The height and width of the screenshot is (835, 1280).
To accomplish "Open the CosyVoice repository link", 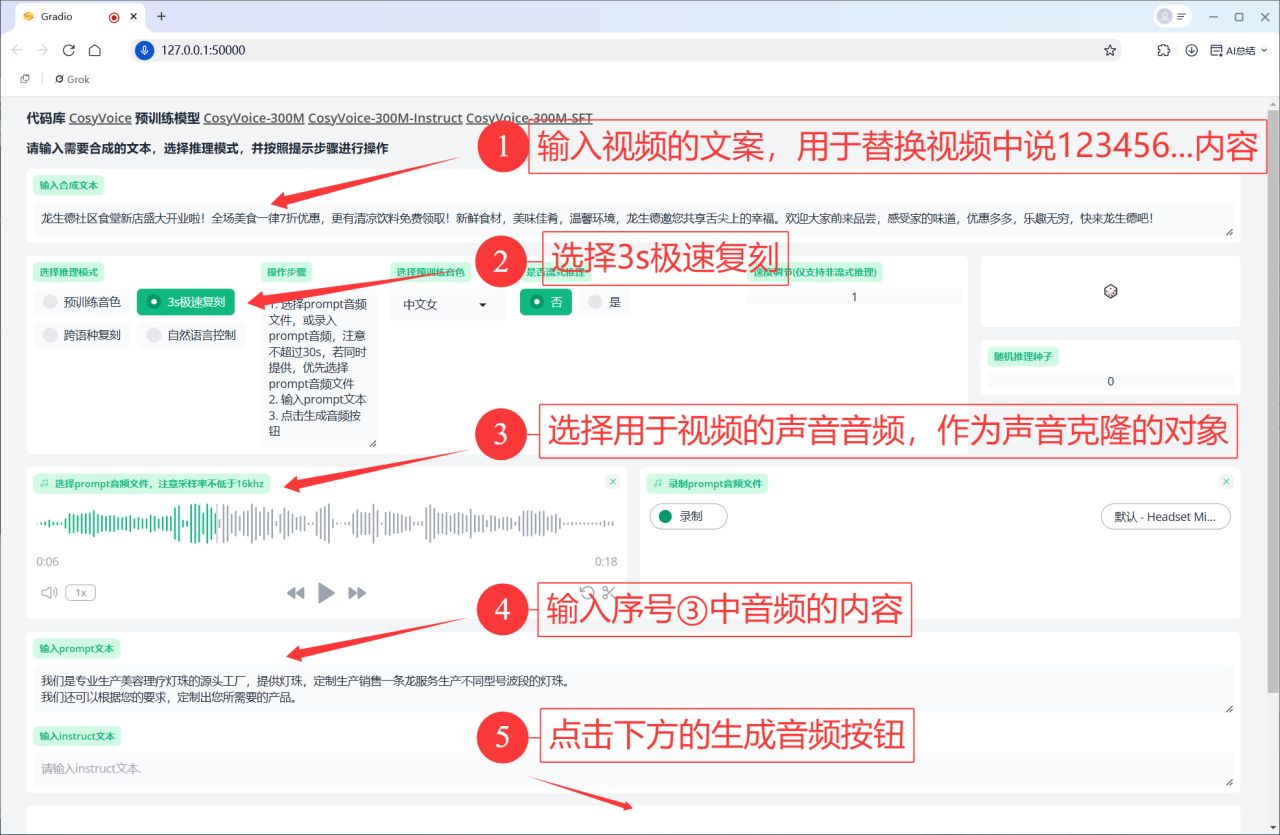I will tap(100, 118).
